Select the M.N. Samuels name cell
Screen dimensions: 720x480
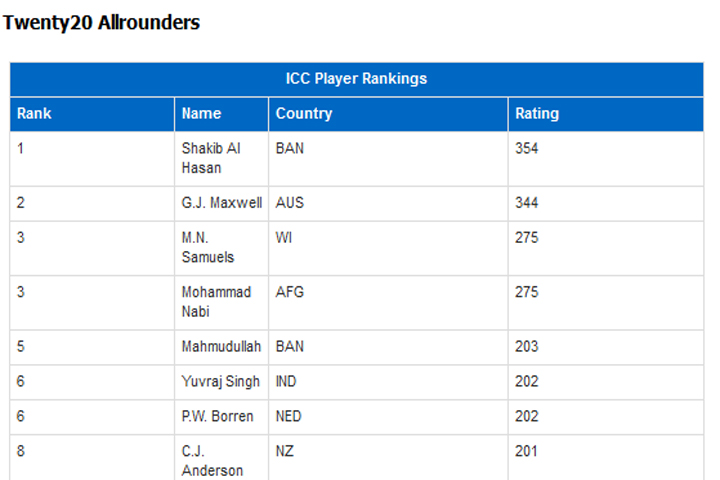tap(221, 248)
